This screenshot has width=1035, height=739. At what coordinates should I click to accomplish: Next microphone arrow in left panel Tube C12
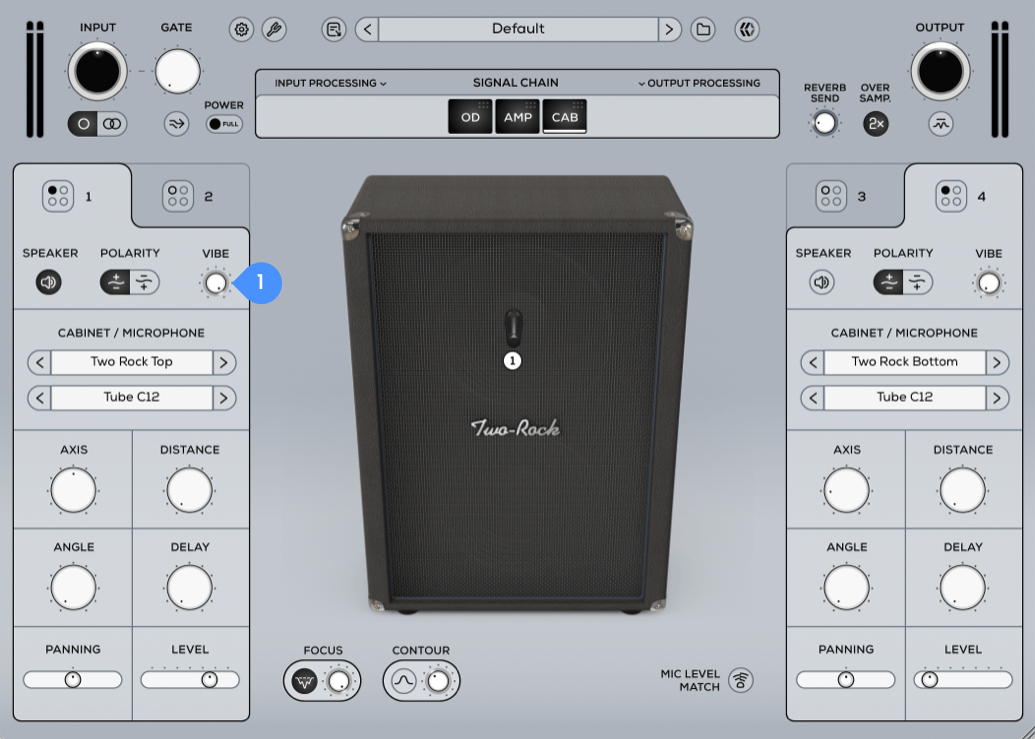pos(224,398)
